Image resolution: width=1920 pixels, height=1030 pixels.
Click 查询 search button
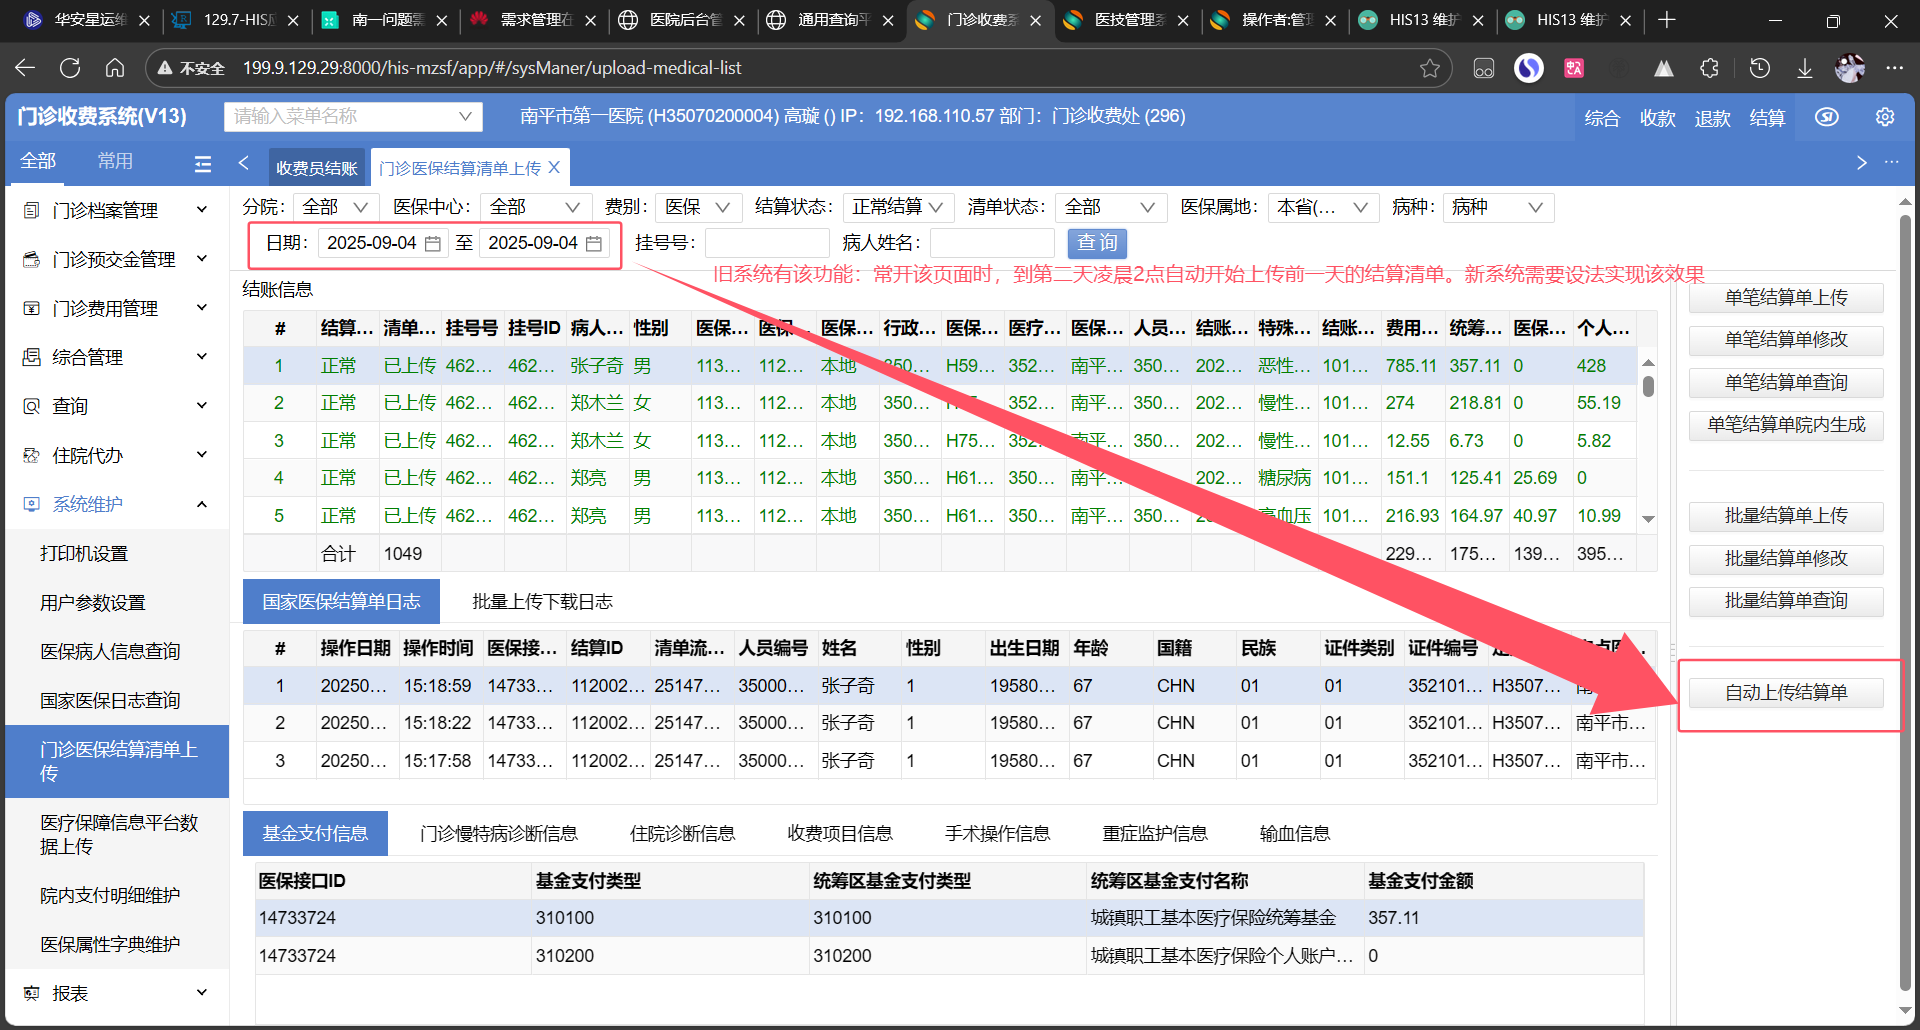(1097, 243)
